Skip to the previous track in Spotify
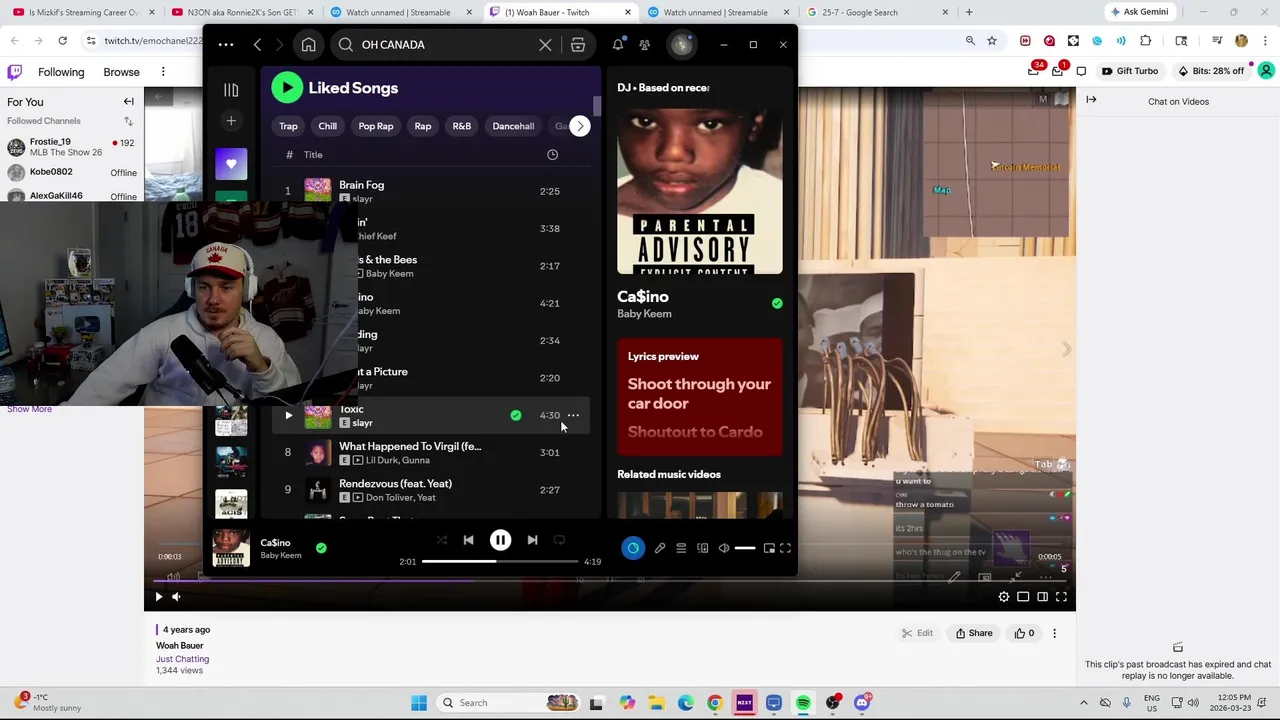 [468, 540]
